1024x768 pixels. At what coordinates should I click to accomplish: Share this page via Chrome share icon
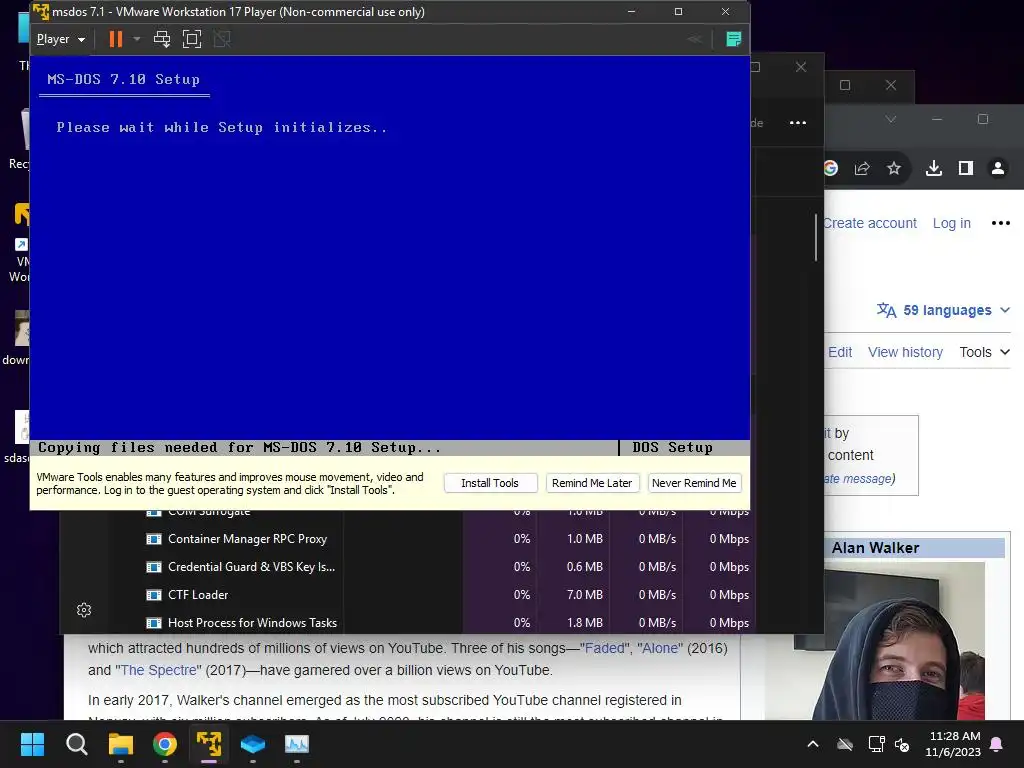(x=862, y=168)
